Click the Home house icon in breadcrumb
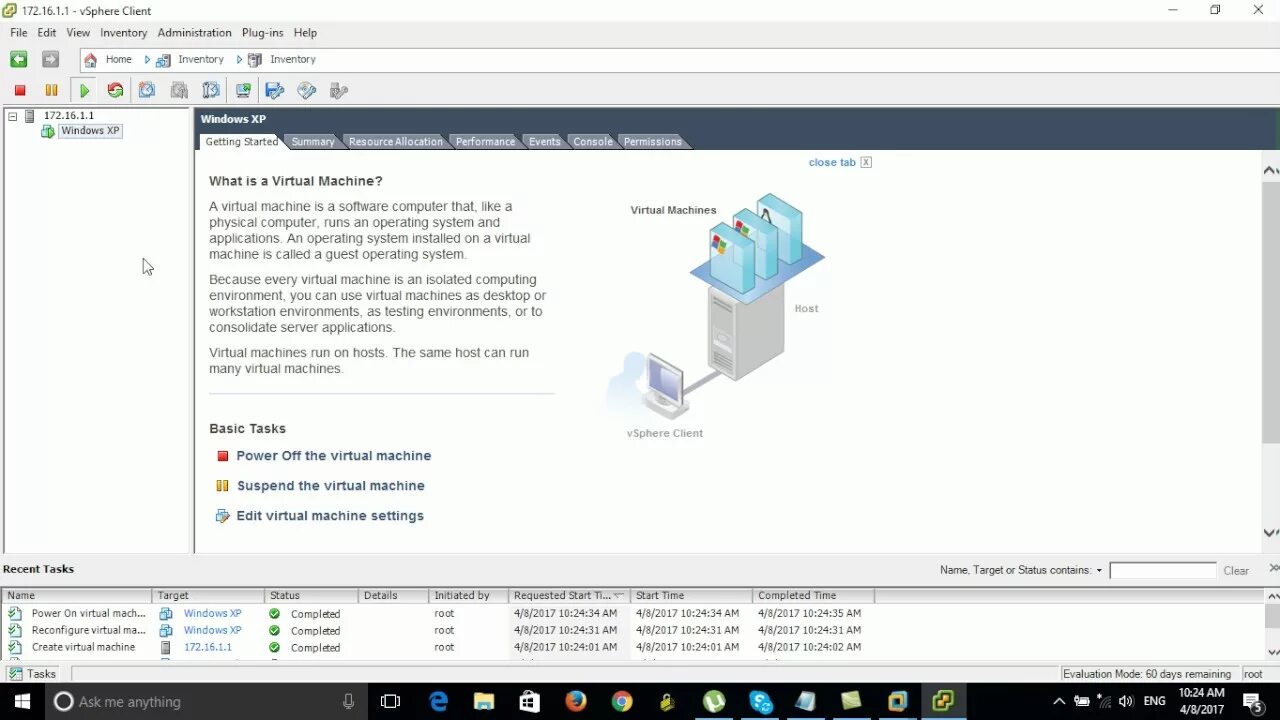 (91, 60)
